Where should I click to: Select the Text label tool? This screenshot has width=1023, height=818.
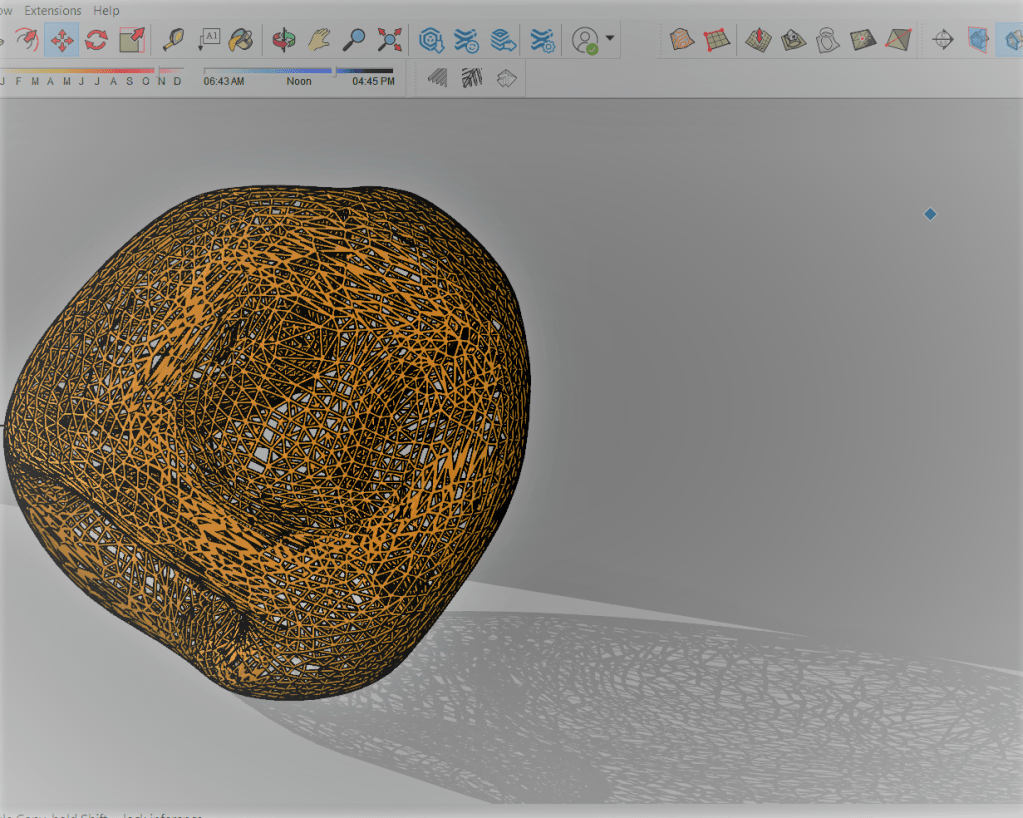tap(209, 40)
